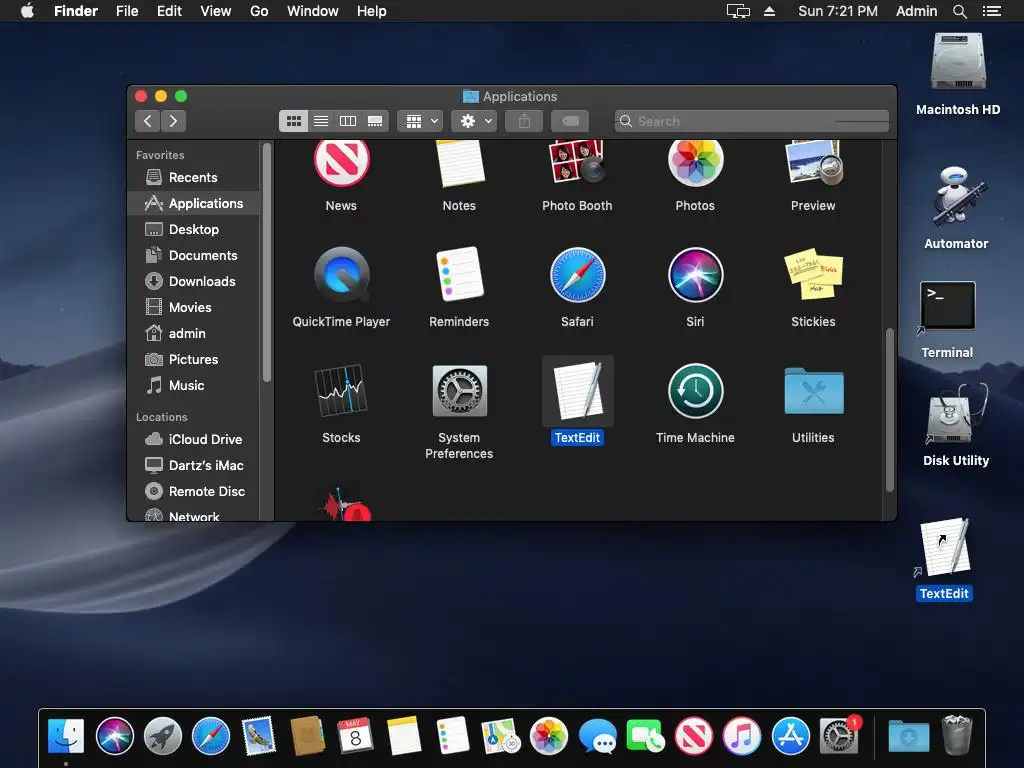This screenshot has width=1024, height=768.
Task: Select the System Preferences app in window
Action: pos(459,391)
